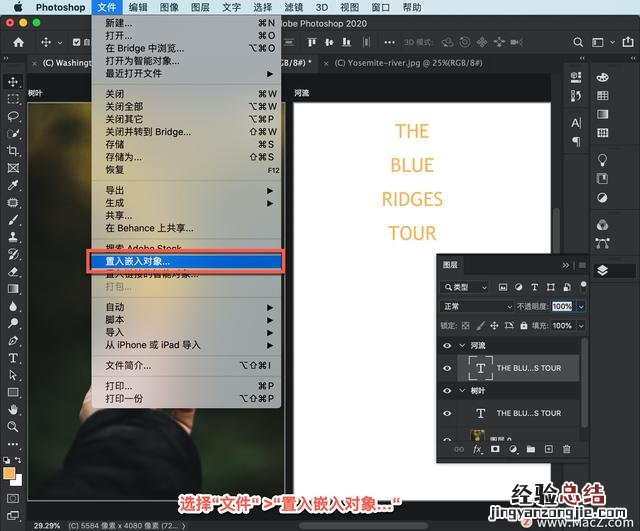
Task: Hide THE BLU...S TOUR layer under 河流
Action: (447, 368)
